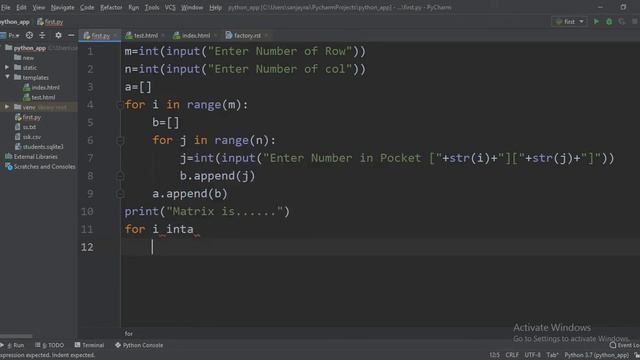Click Python 3.7 interpreter in status bar
This screenshot has height=360, width=640.
(x=597, y=355)
